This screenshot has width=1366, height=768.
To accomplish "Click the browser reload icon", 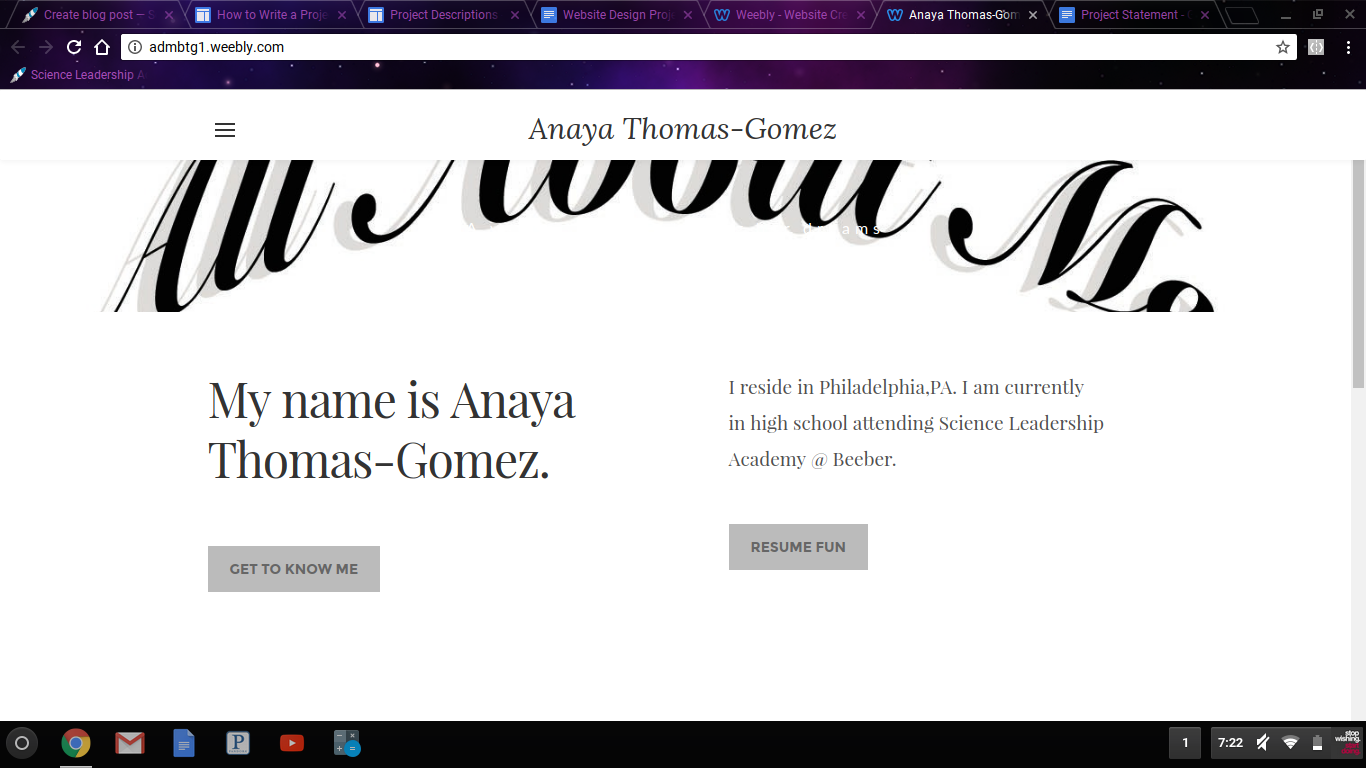I will pyautogui.click(x=74, y=47).
